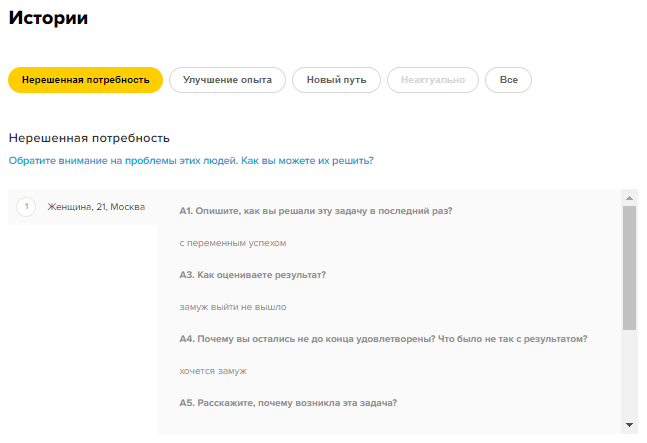Viewport: 647px width, 443px height.
Task: Open the Новый путь filter
Action: point(336,80)
